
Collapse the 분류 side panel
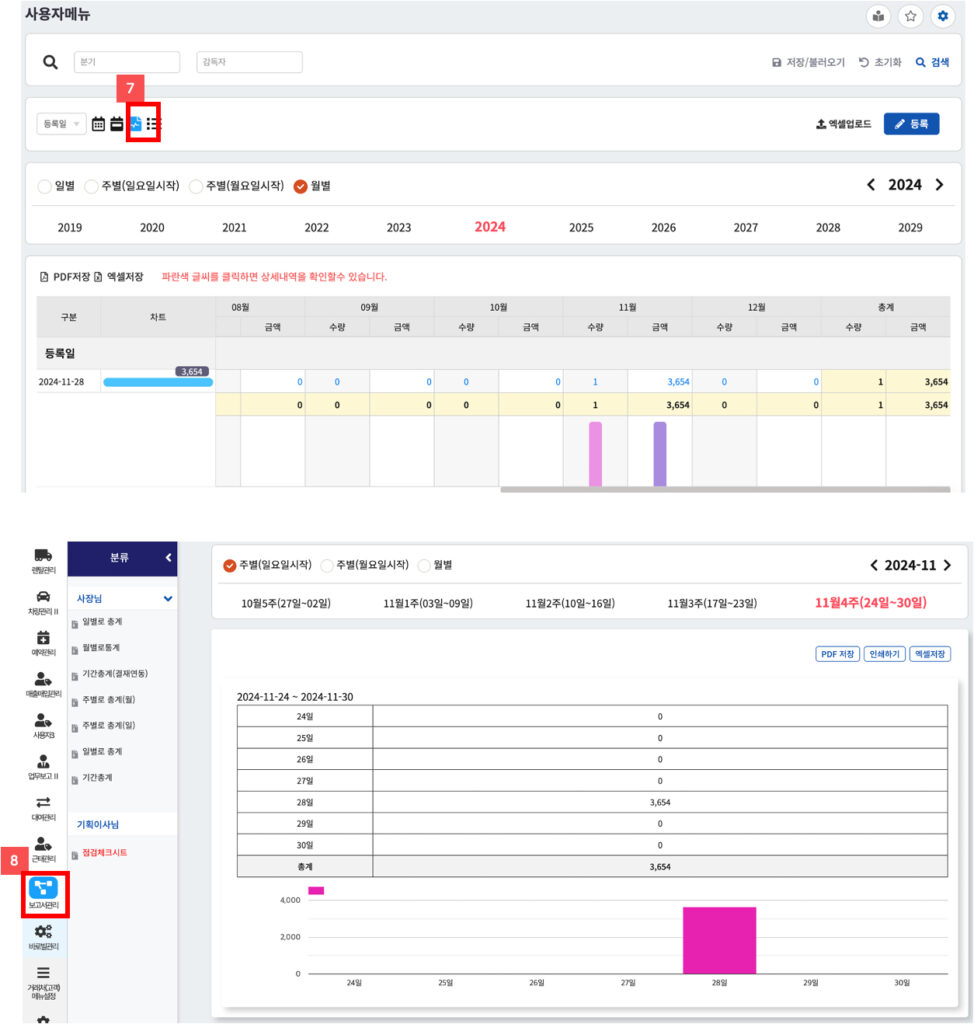(168, 557)
